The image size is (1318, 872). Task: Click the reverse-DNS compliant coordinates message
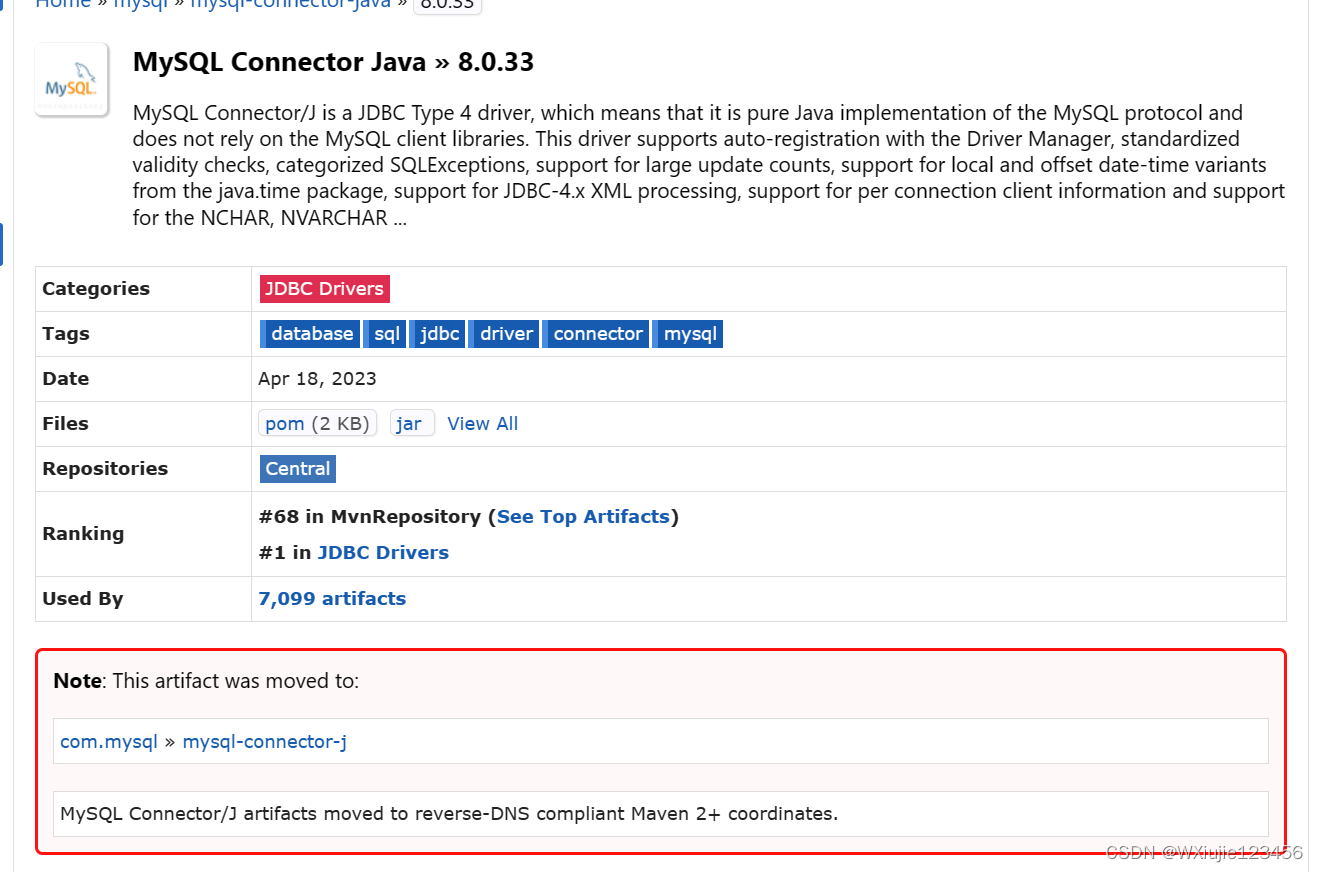pyautogui.click(x=449, y=814)
